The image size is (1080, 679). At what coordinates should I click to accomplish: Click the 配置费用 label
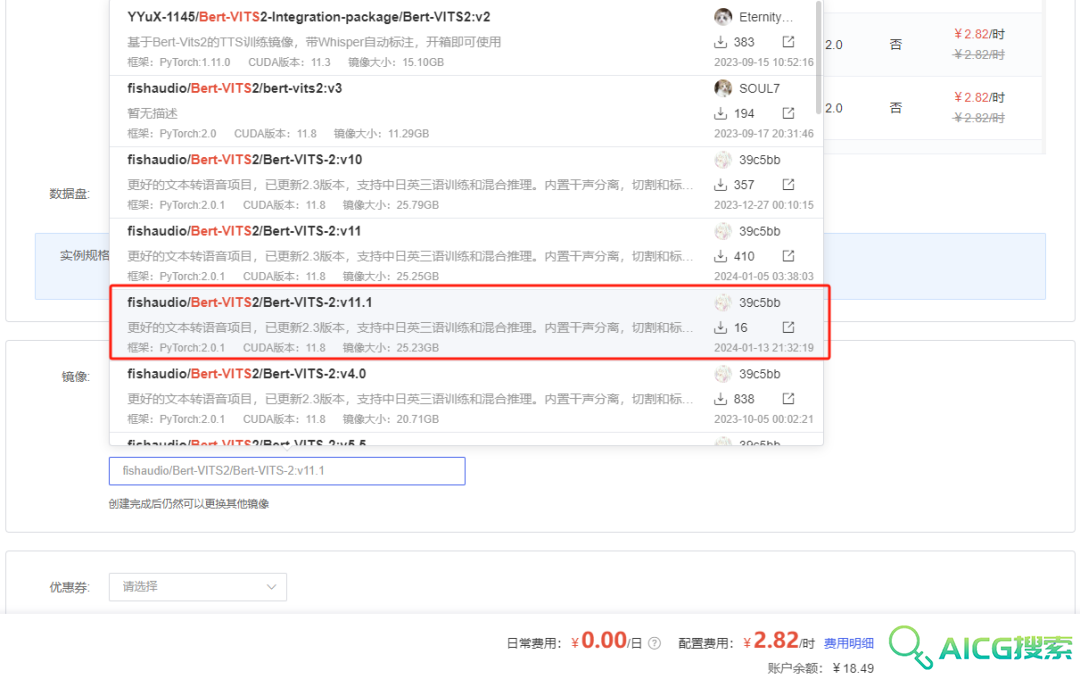706,643
